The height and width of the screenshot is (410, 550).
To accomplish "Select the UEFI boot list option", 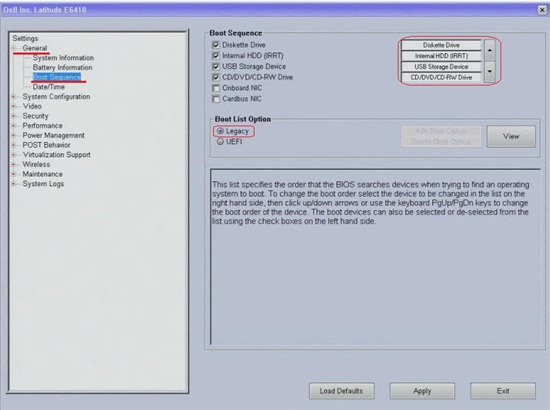I will pos(220,142).
